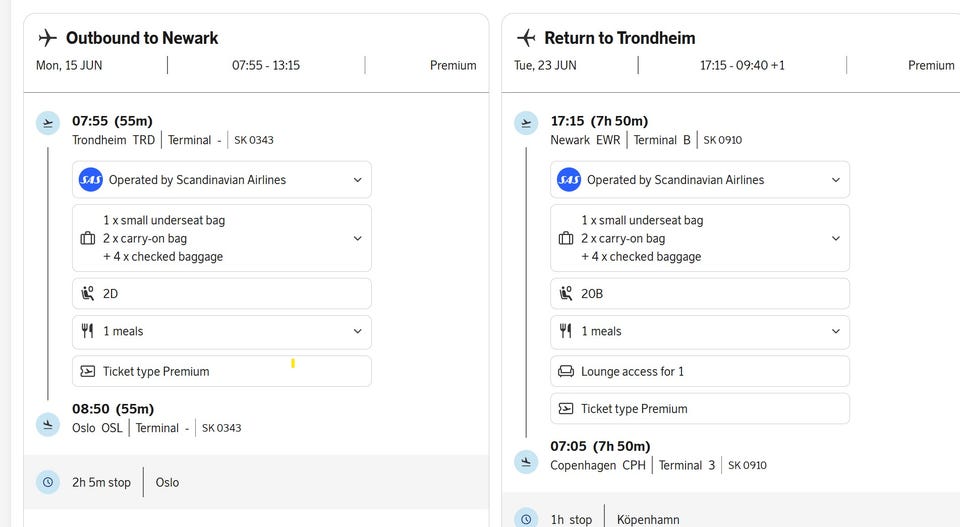Click the 07:55 - 13:15 time range
960x527 pixels.
click(266, 65)
